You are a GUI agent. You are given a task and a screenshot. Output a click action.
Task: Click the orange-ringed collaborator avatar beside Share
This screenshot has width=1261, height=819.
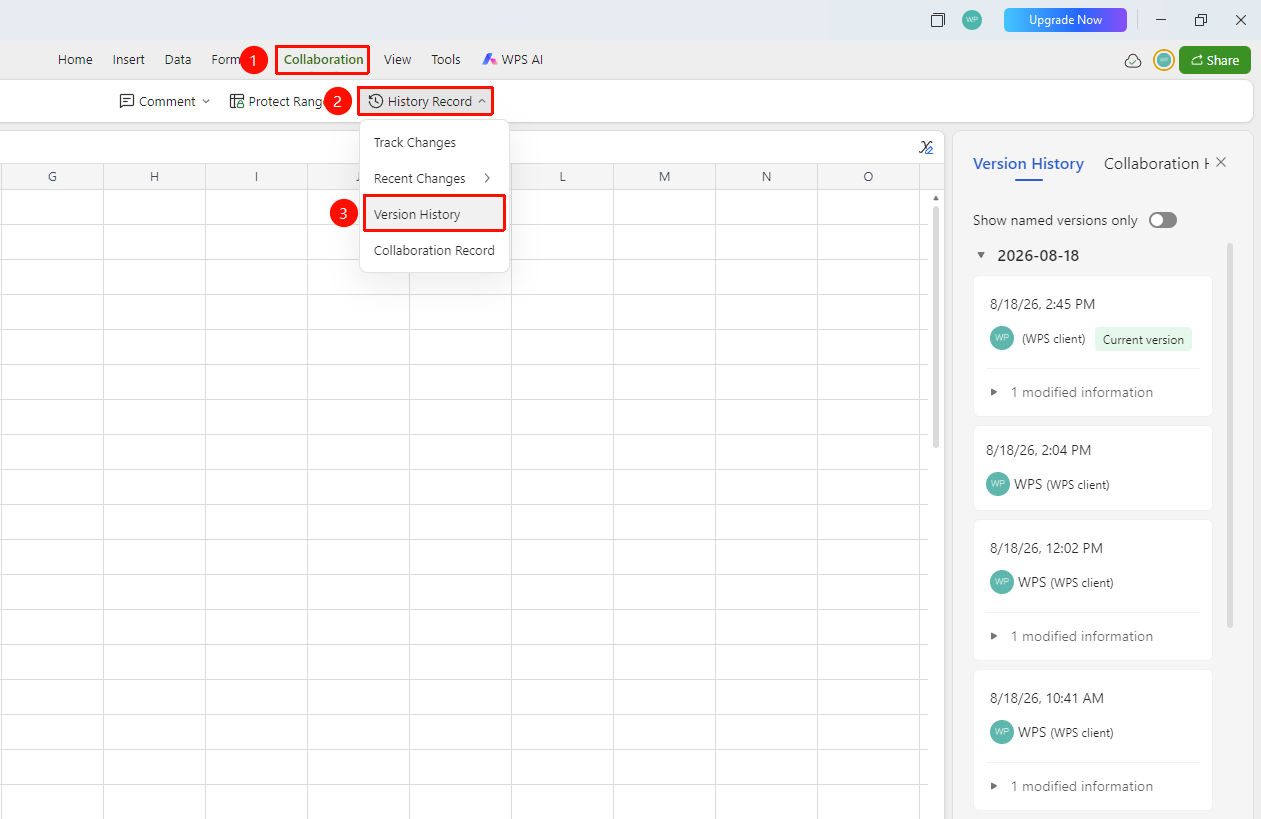1164,60
